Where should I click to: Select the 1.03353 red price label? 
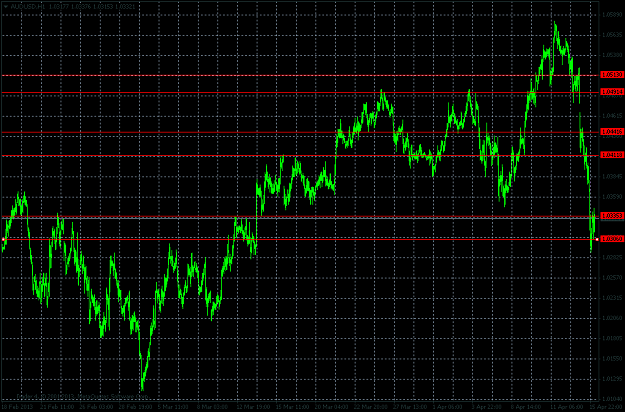[612, 216]
